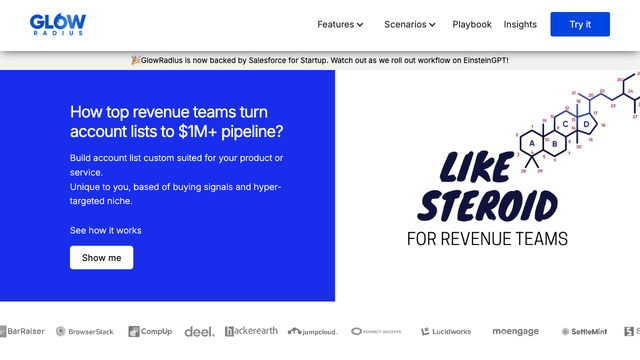The width and height of the screenshot is (640, 360).
Task: Open the Features dropdown menu
Action: tap(340, 24)
